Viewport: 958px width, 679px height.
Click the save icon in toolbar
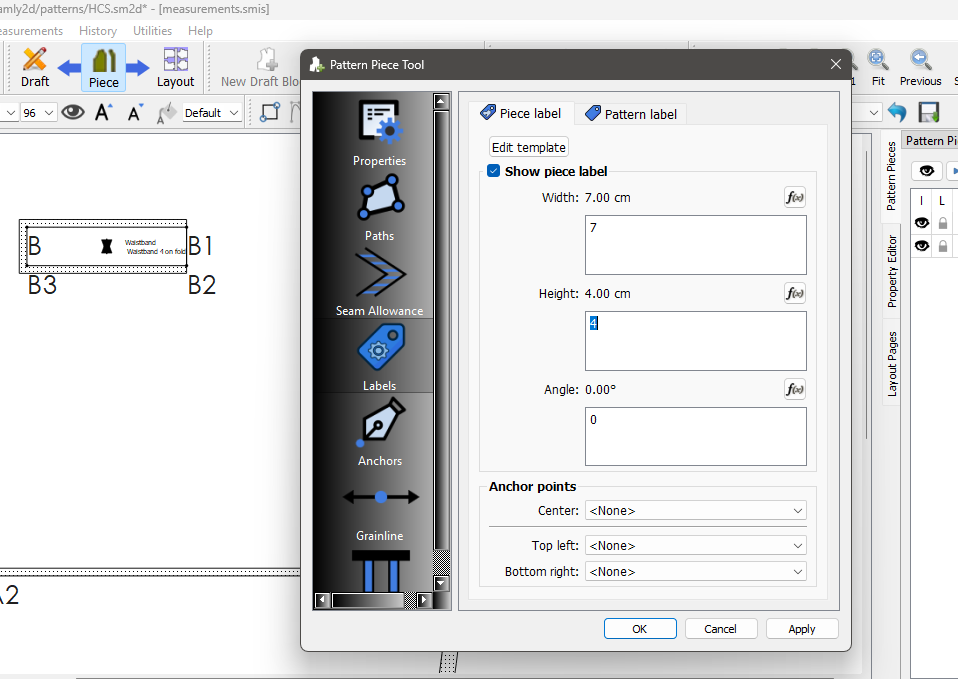coord(929,112)
